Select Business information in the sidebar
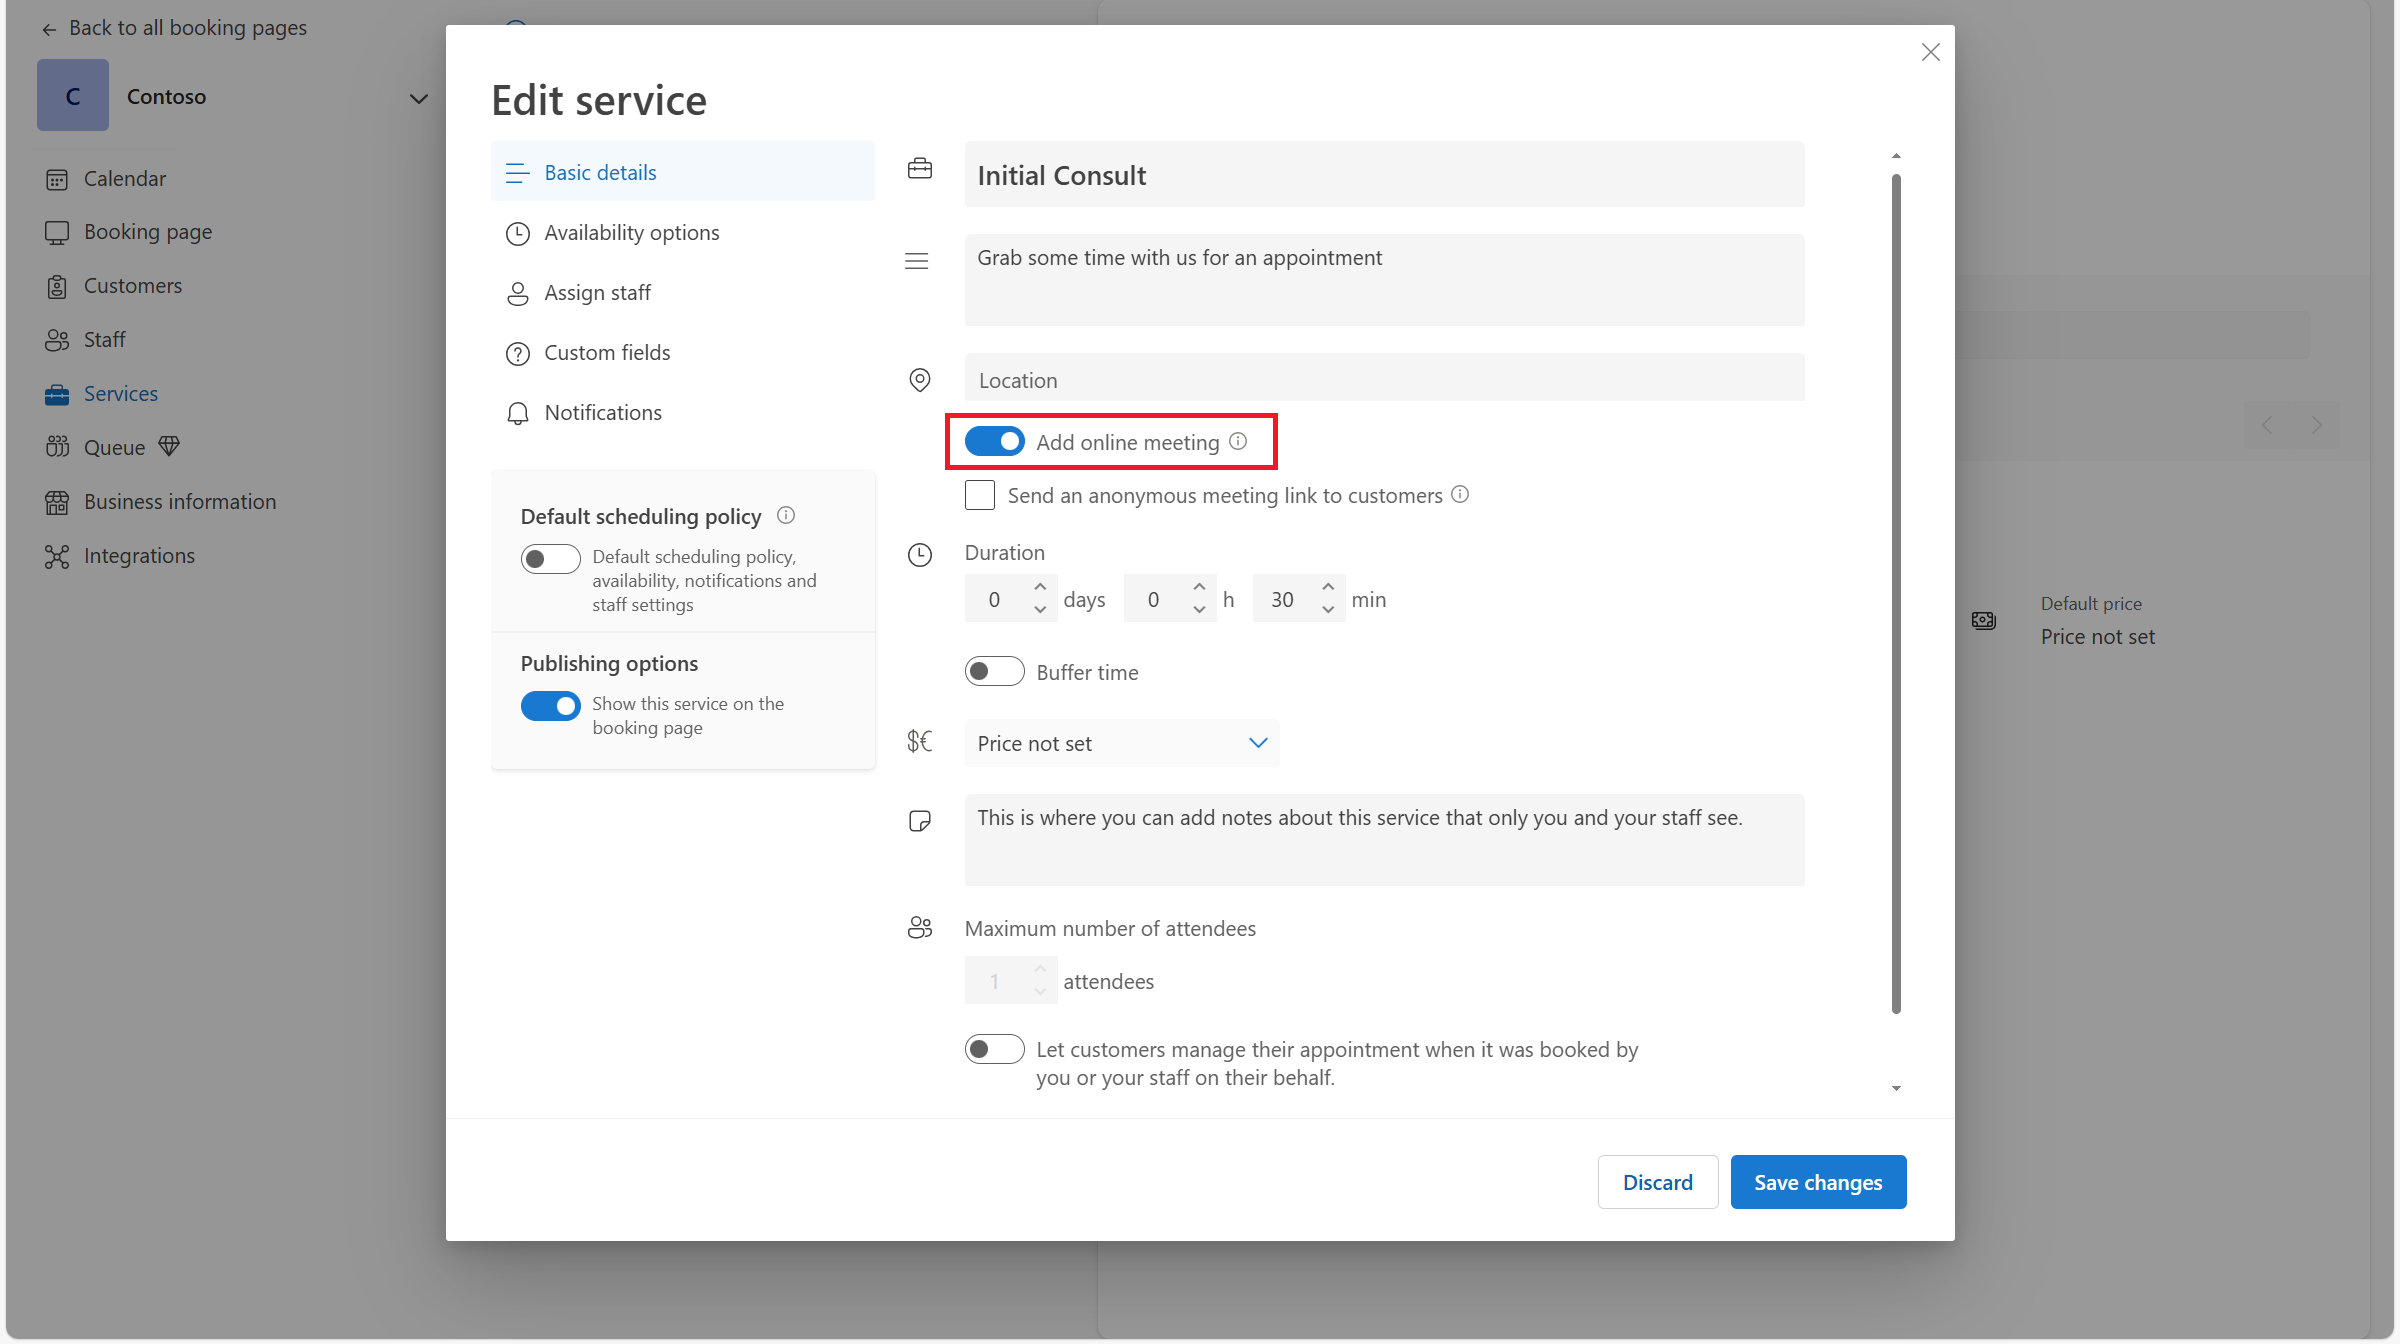 coord(179,501)
